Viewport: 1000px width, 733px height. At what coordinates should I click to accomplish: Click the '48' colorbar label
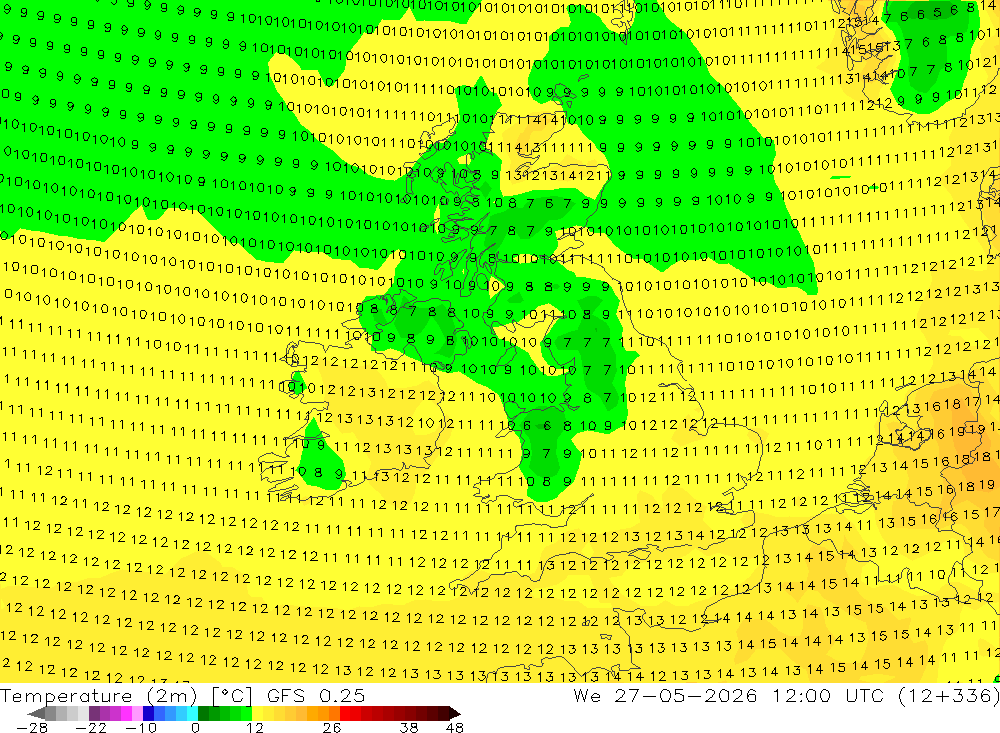coord(455,728)
